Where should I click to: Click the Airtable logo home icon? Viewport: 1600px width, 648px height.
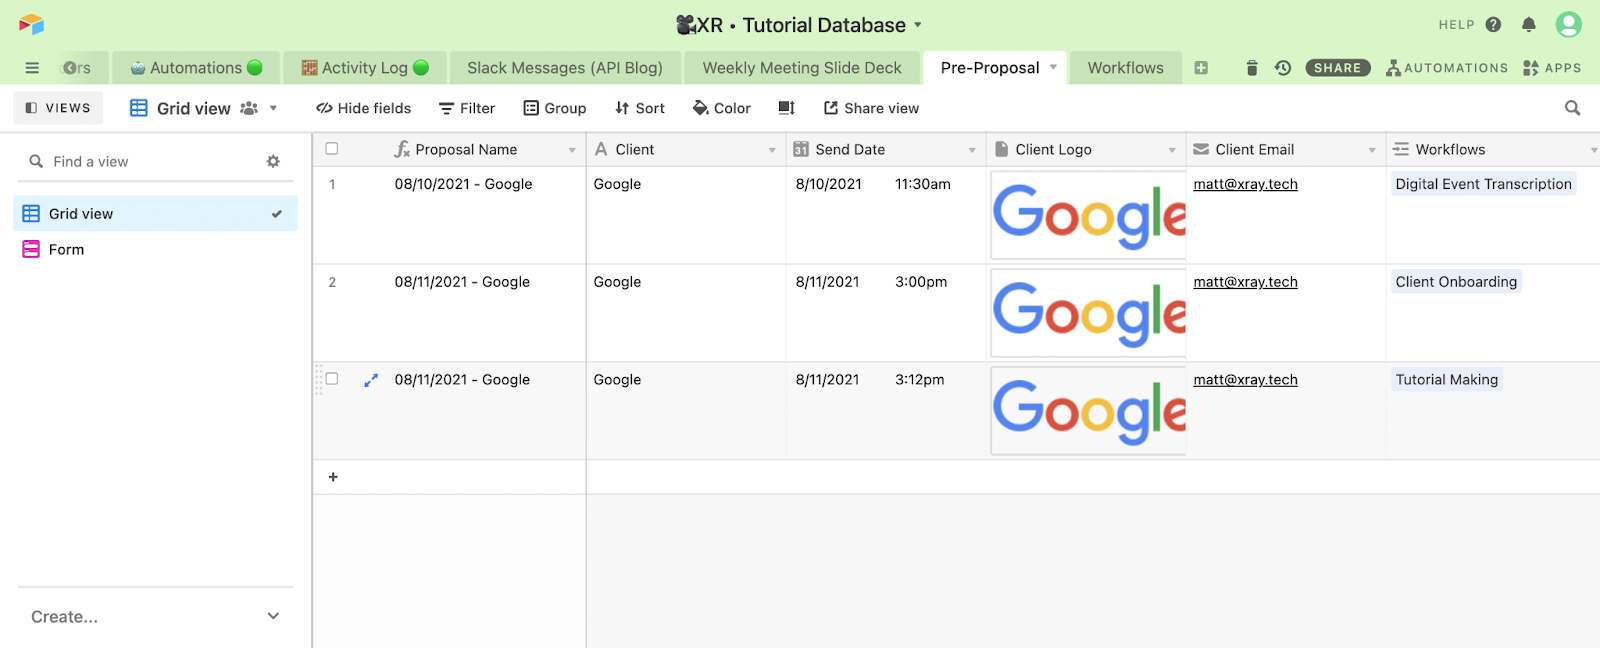coord(31,24)
